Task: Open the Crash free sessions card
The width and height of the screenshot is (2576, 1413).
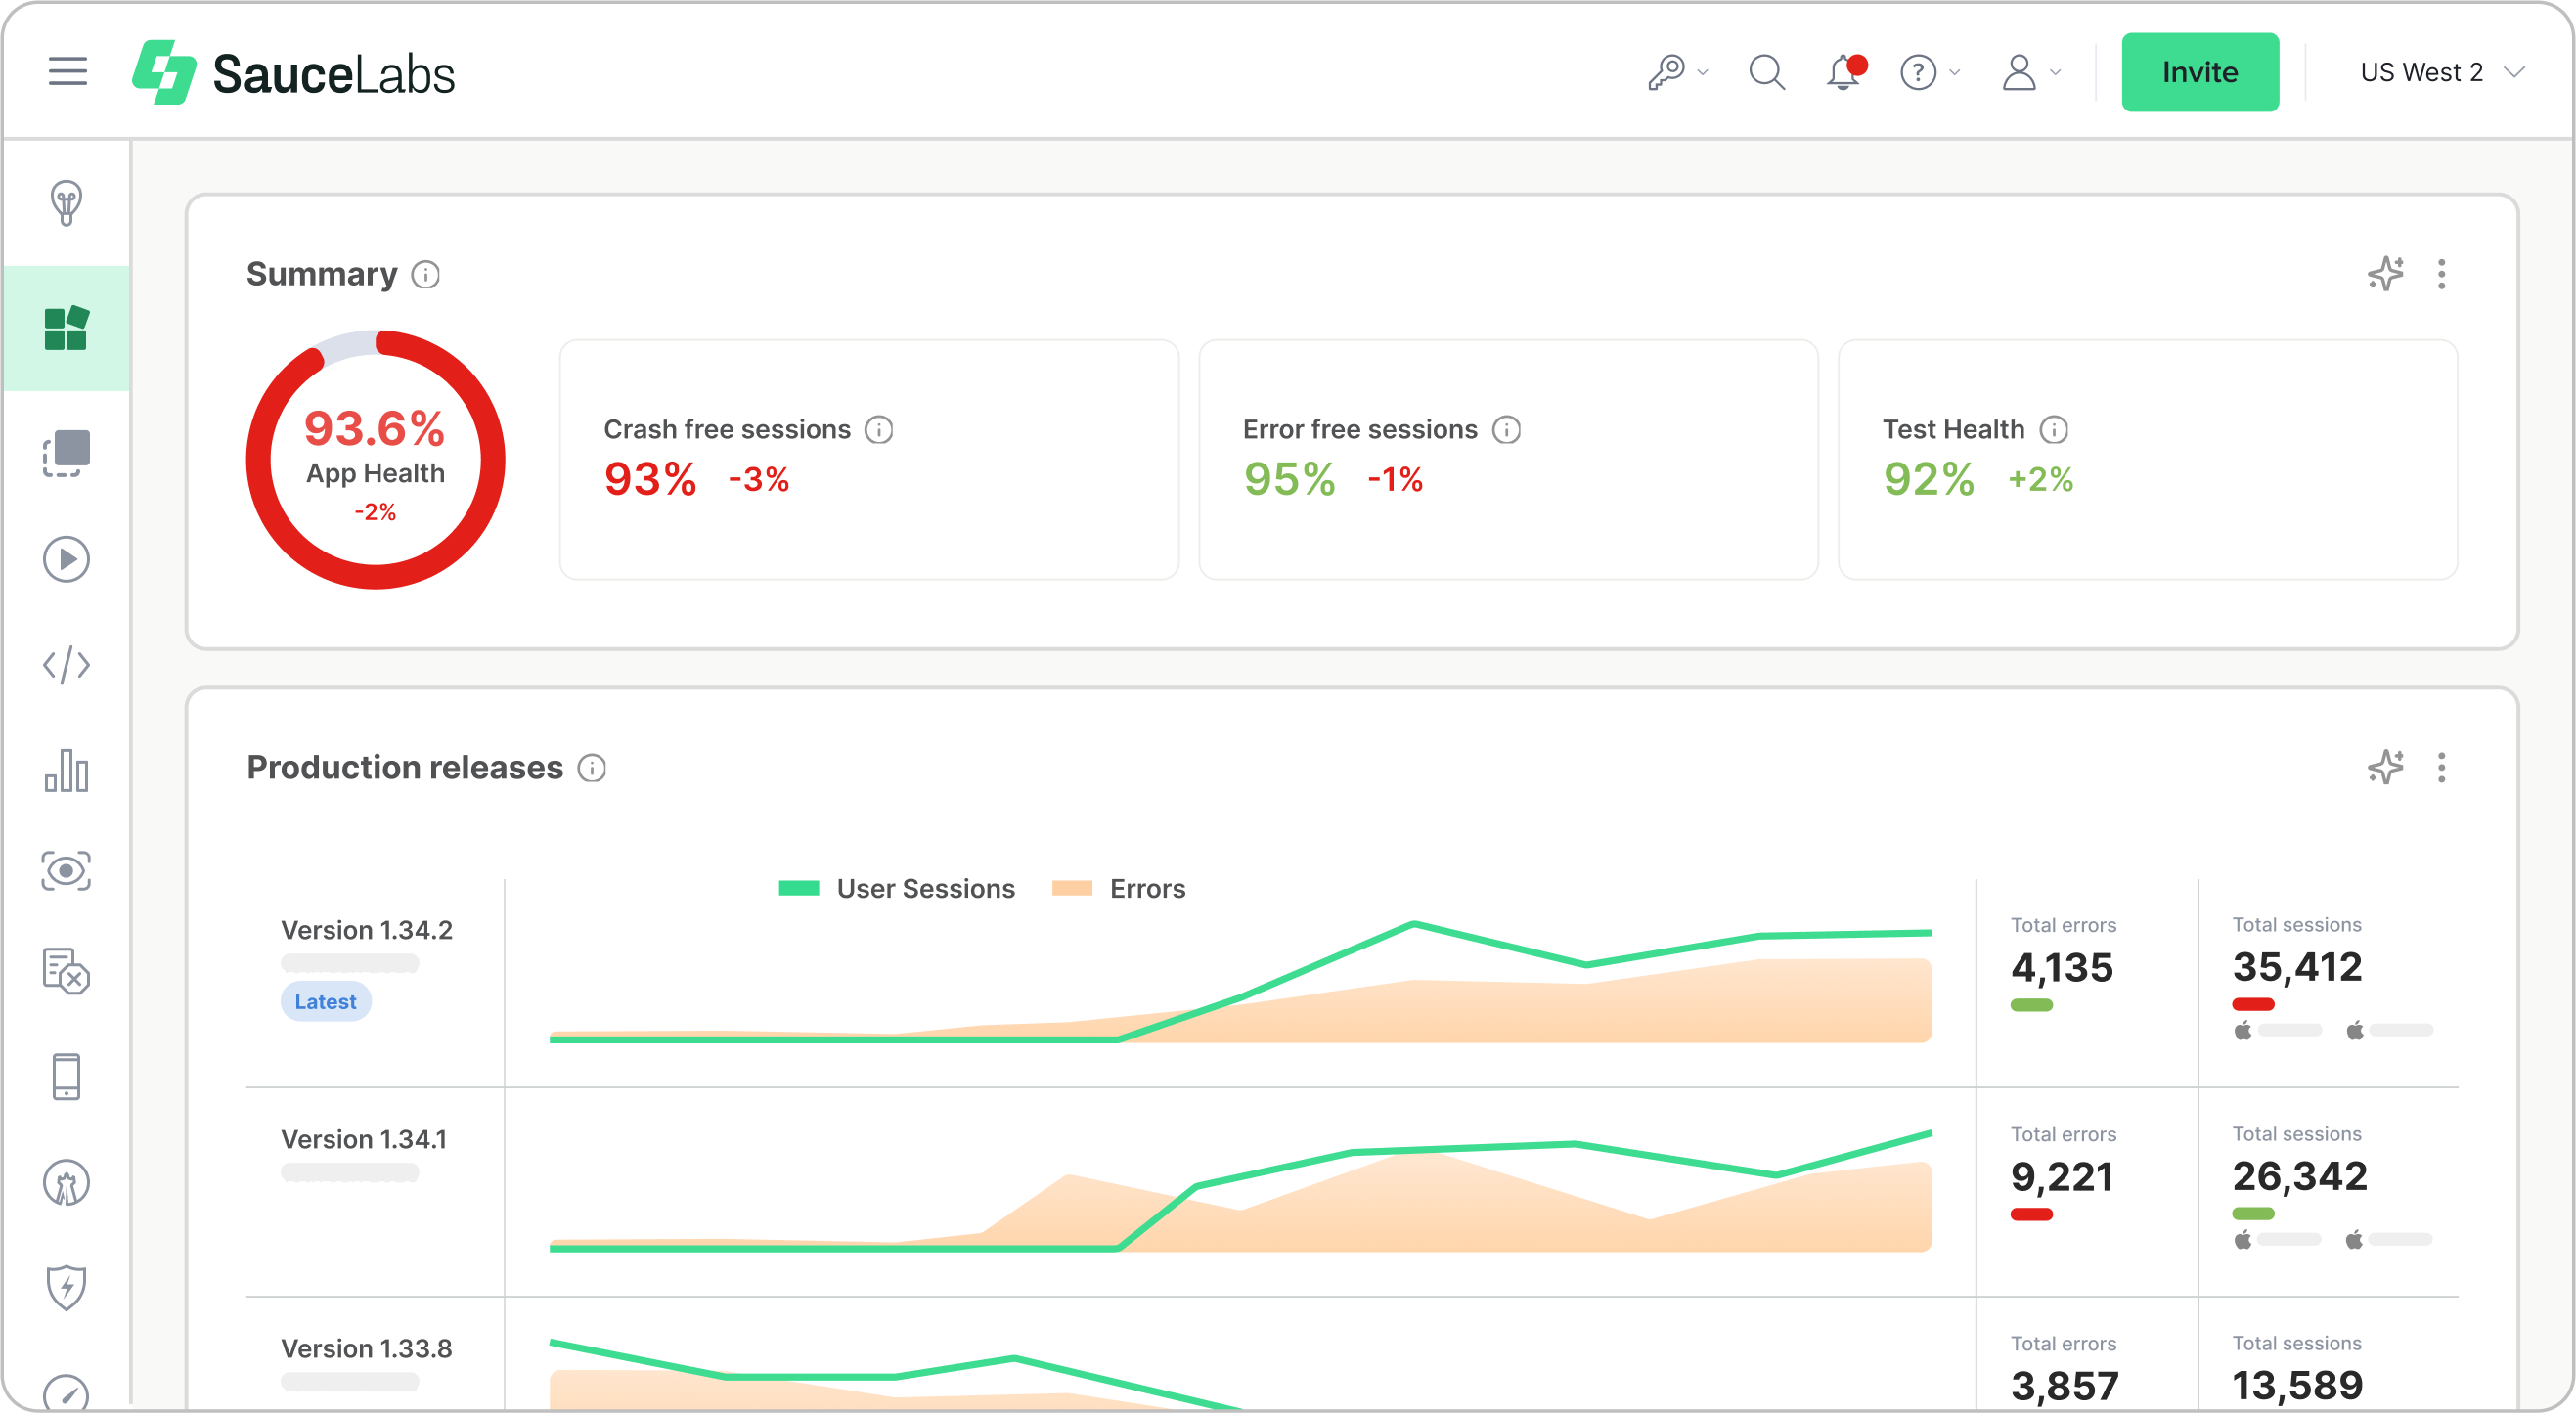Action: point(869,460)
